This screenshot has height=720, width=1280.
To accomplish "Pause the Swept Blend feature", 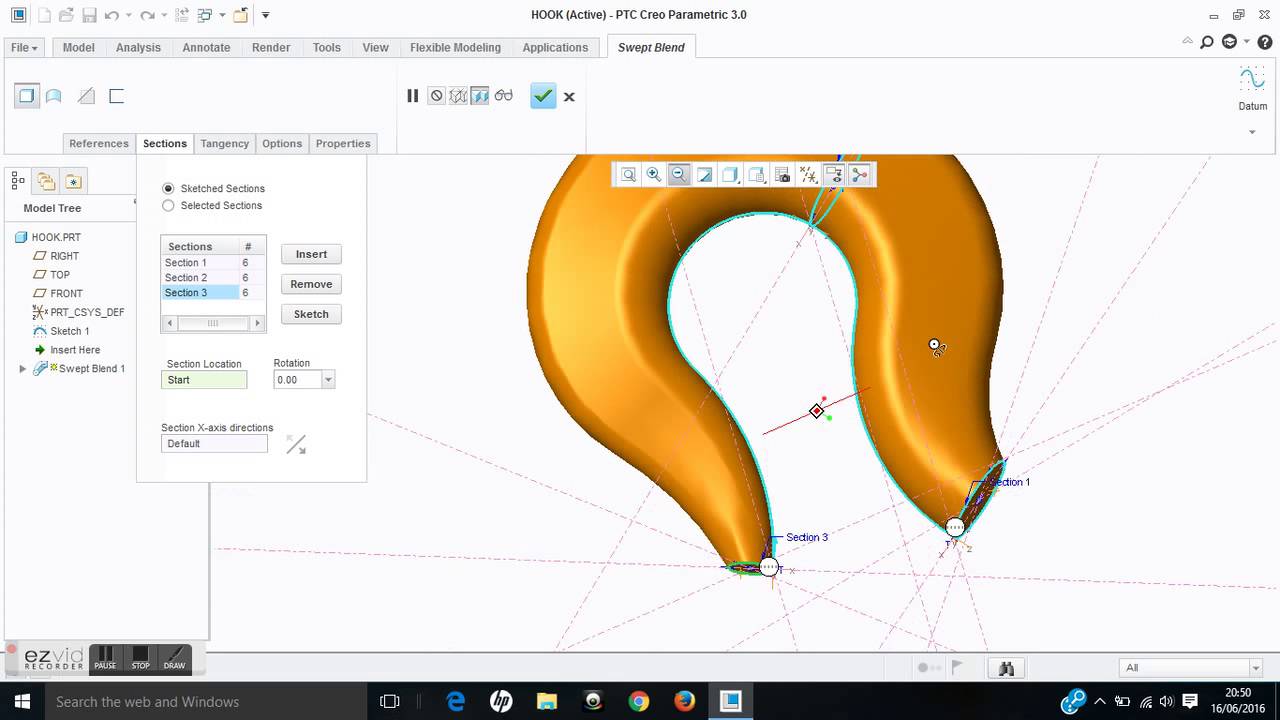I will click(x=412, y=96).
